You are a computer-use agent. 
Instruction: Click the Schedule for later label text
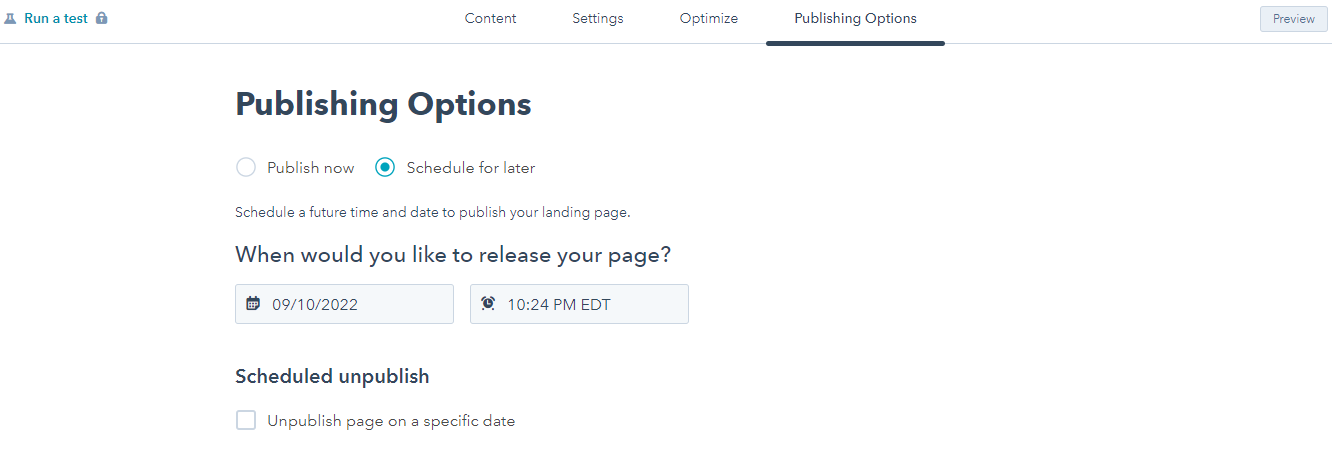coord(471,168)
